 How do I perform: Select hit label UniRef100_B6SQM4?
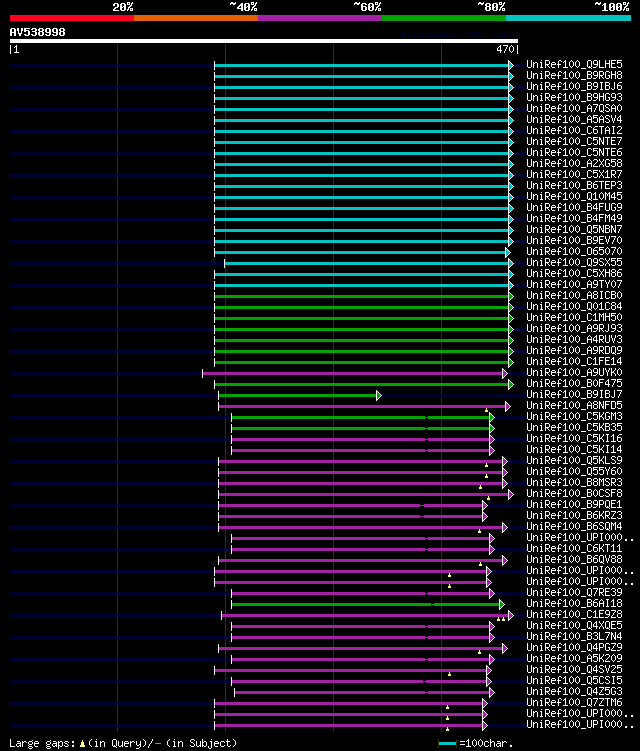click(574, 527)
